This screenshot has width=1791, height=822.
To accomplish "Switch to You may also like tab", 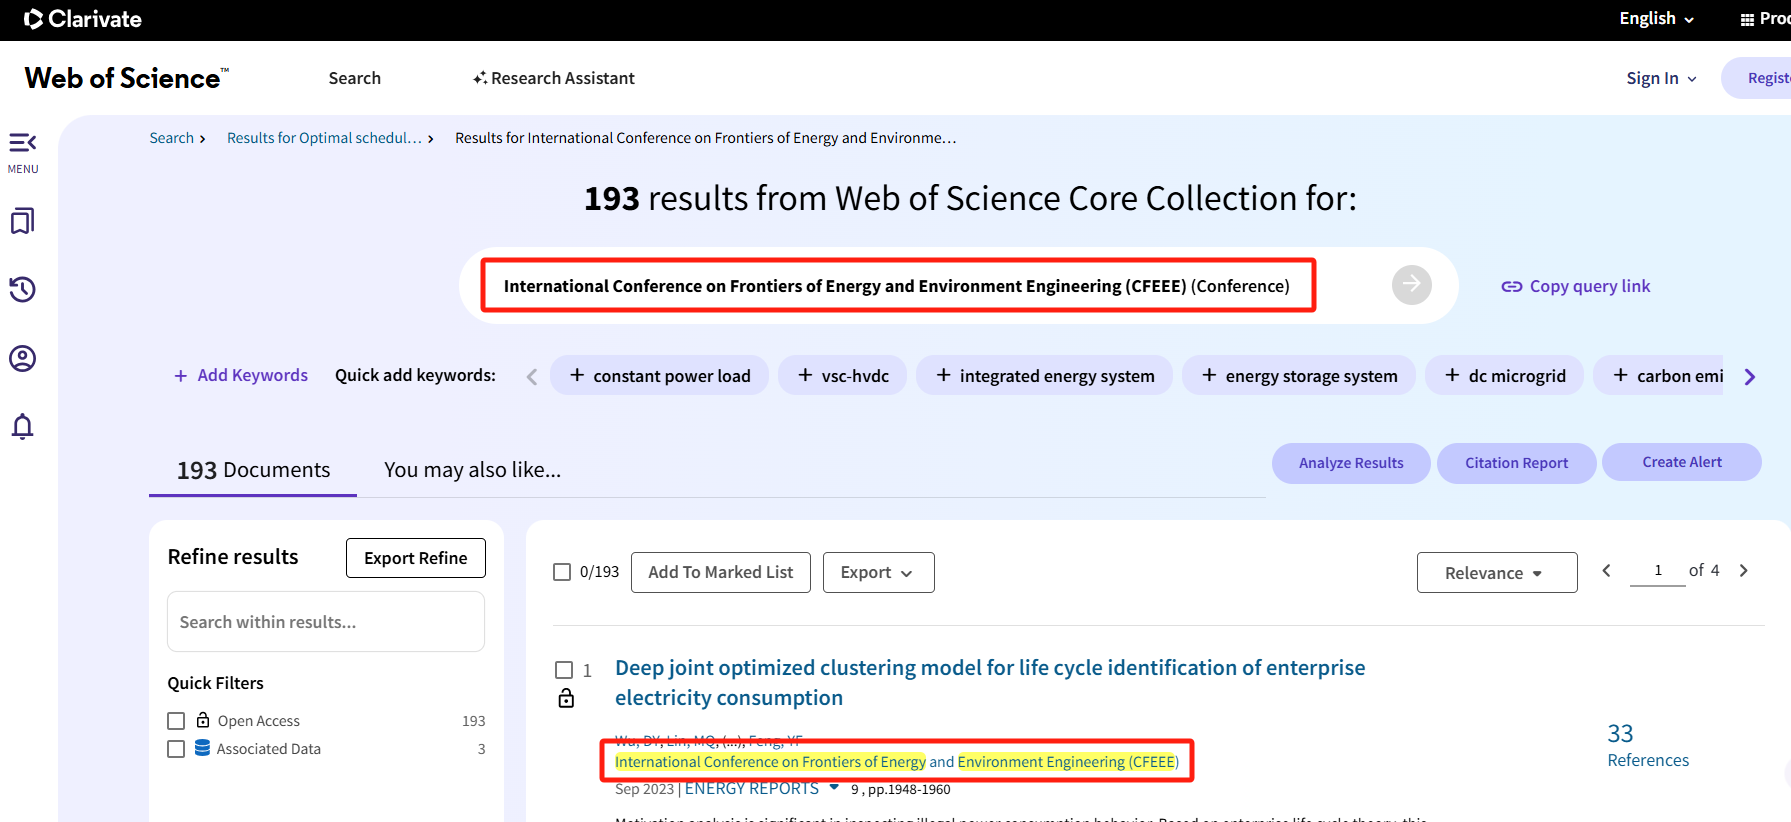I will tap(472, 470).
